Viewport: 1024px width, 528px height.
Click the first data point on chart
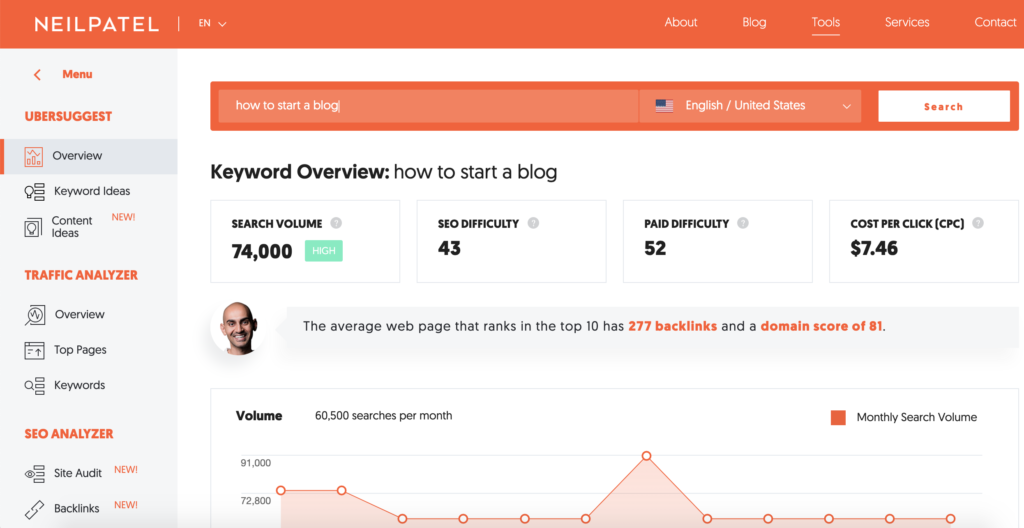click(281, 490)
